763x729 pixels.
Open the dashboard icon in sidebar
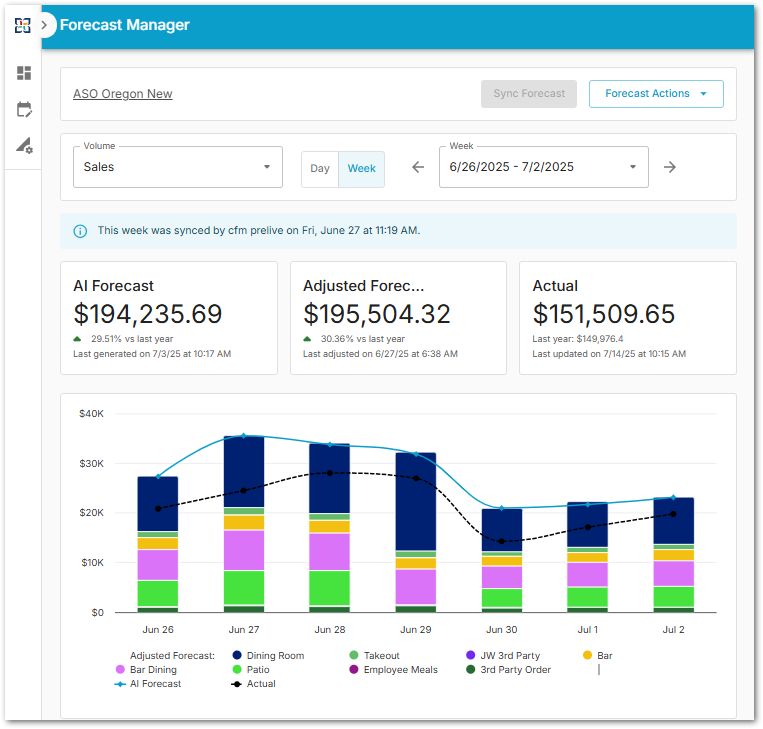[x=24, y=73]
